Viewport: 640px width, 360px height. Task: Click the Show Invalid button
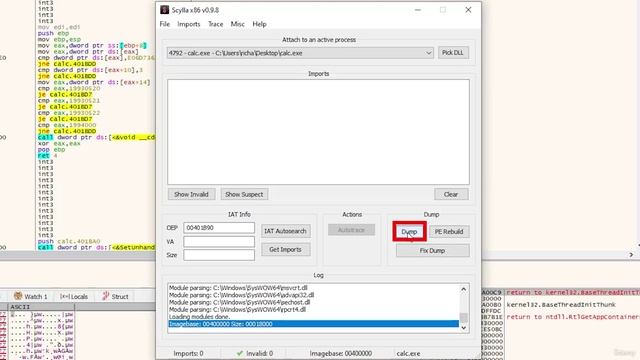191,194
